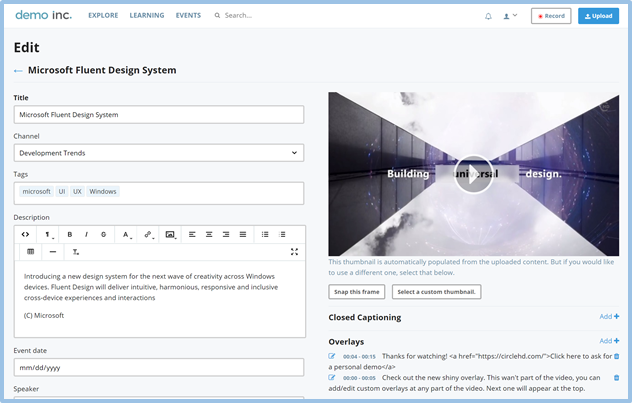Justify description text

[243, 234]
